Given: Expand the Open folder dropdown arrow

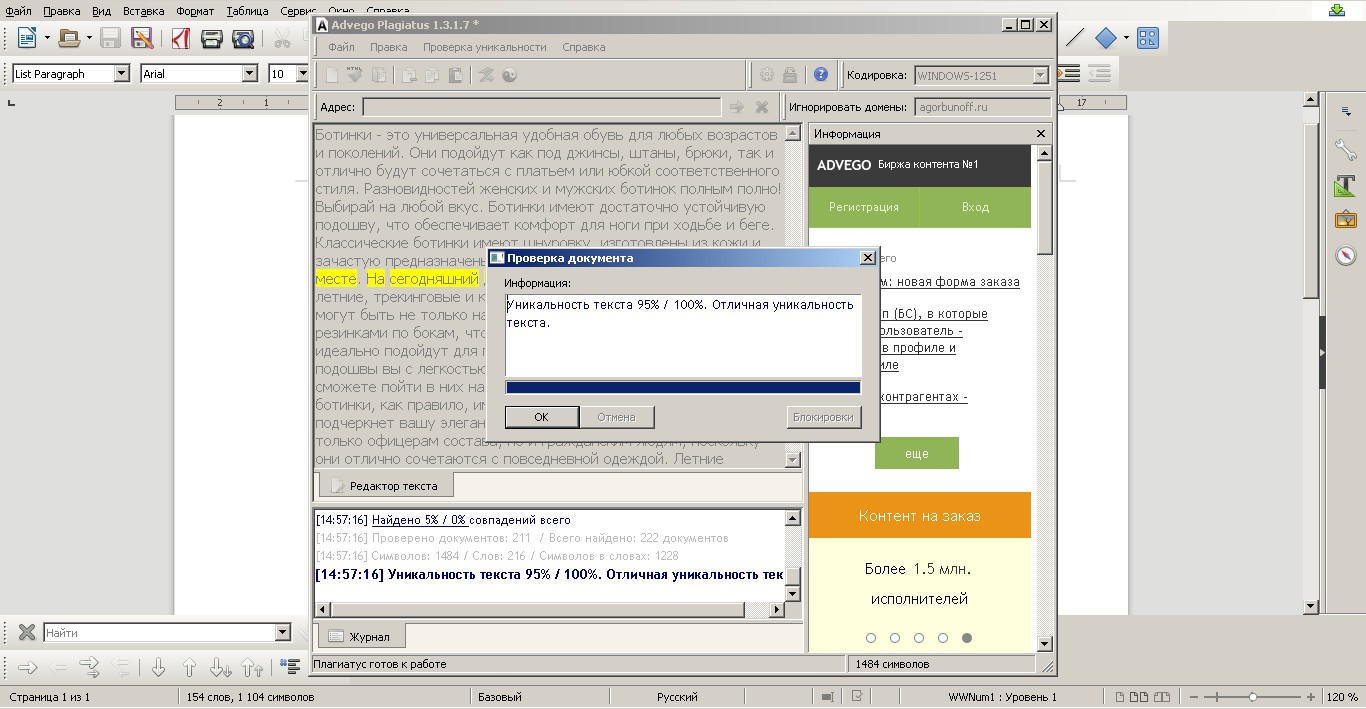Looking at the screenshot, I should 89,39.
